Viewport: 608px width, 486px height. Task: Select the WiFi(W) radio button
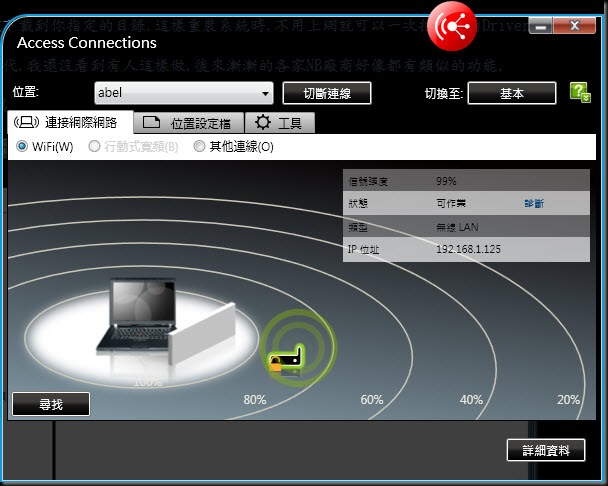pos(22,146)
